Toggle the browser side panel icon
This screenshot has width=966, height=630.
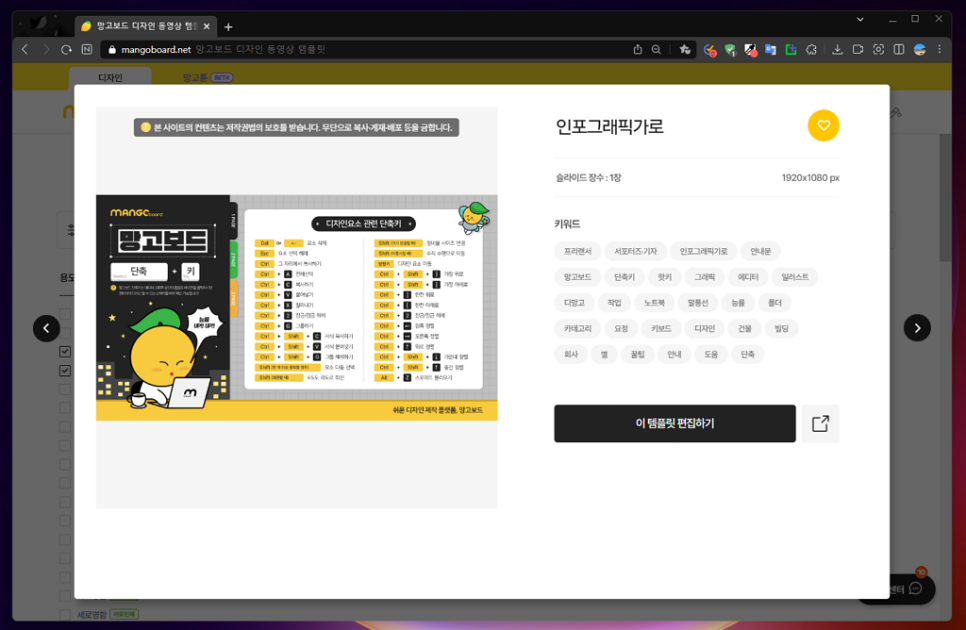pyautogui.click(x=899, y=49)
